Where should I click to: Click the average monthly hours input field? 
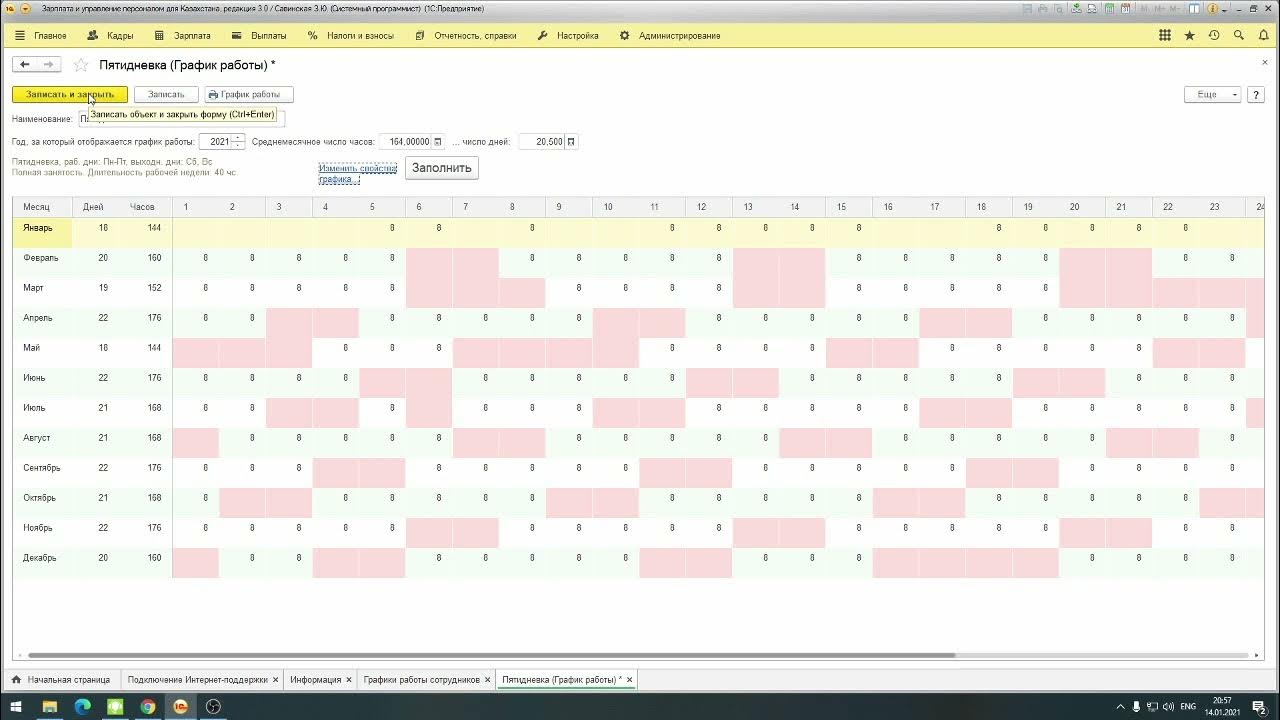click(405, 142)
